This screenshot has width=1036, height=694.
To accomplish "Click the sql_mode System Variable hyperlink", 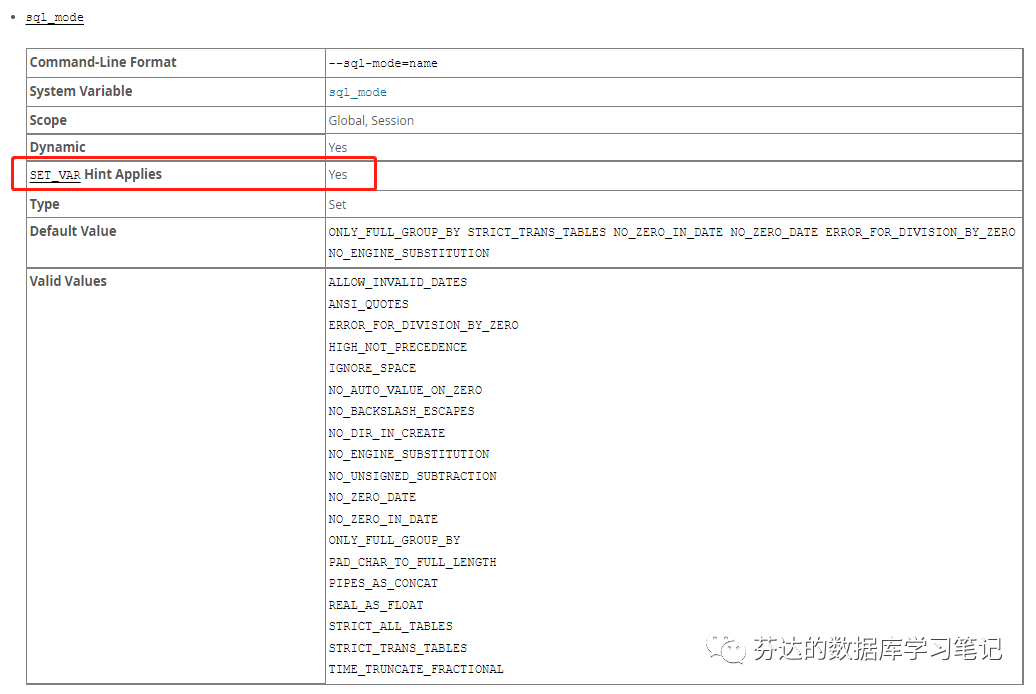I will tap(357, 91).
